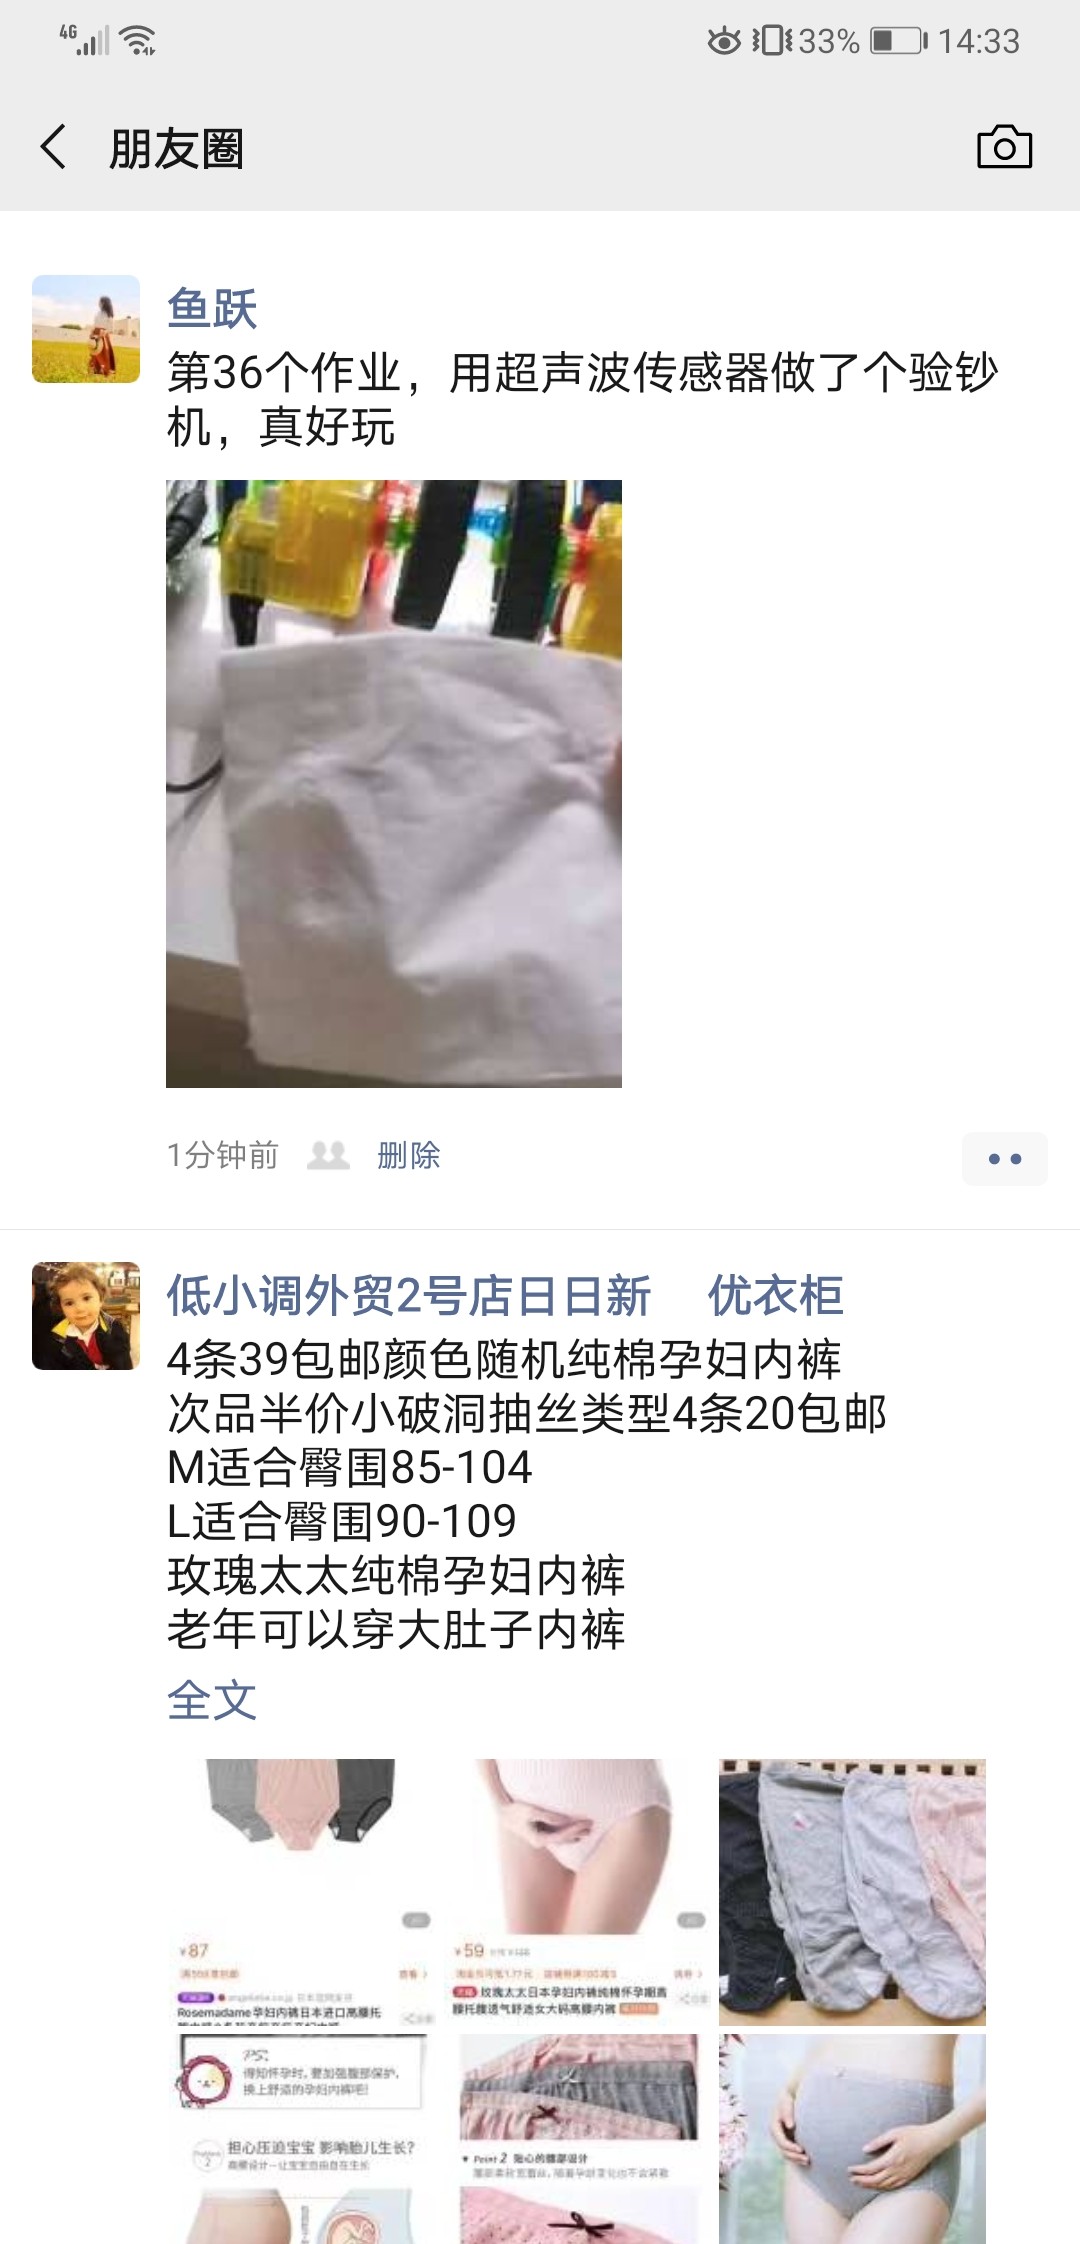
Task: Open the camera icon to post
Action: click(x=1004, y=148)
